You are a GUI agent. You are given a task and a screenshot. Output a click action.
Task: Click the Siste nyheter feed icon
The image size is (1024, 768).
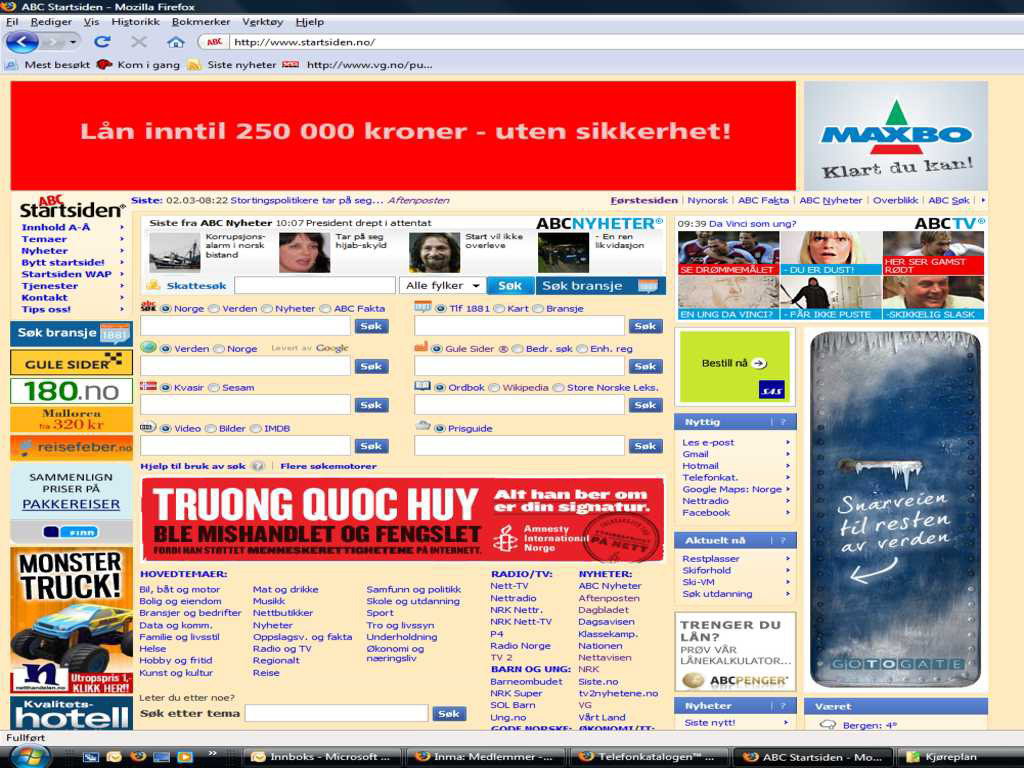click(194, 65)
